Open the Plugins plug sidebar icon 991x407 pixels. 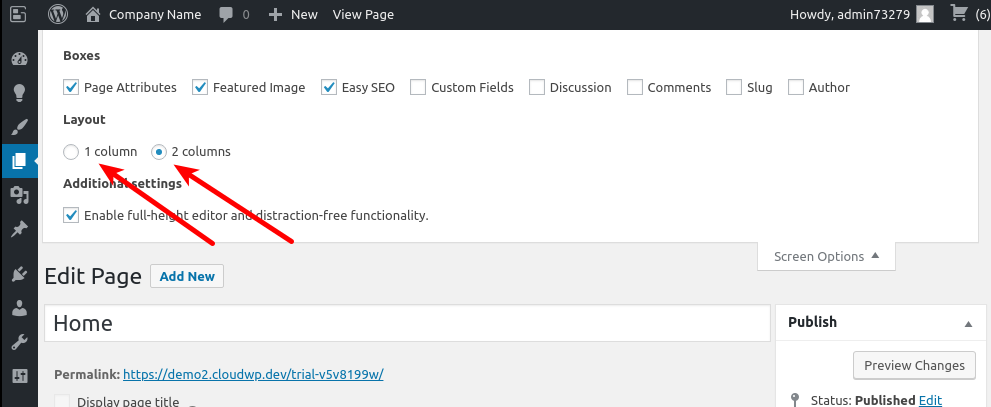(19, 274)
